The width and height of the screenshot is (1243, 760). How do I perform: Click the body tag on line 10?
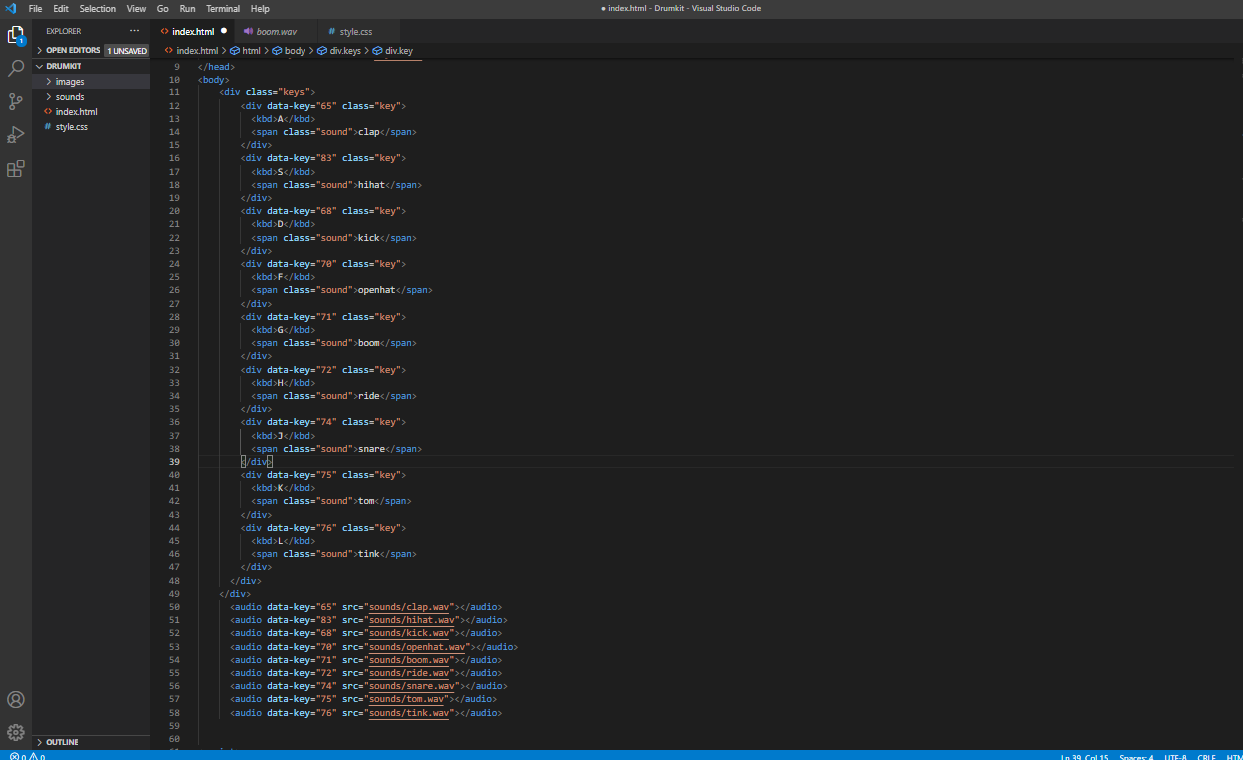(x=214, y=79)
